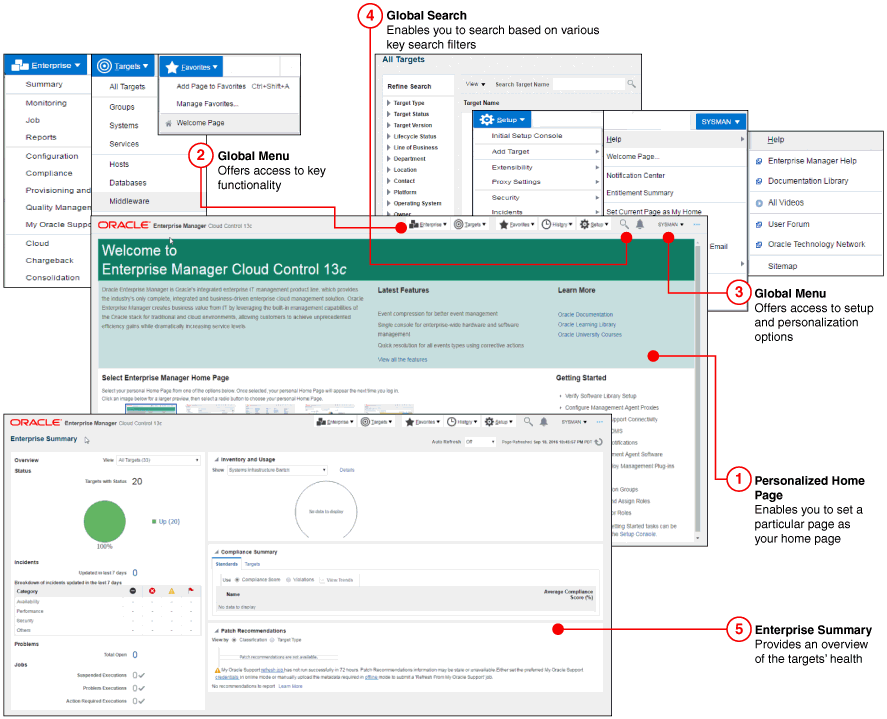Select Middleware in the Targets menu

(130, 201)
